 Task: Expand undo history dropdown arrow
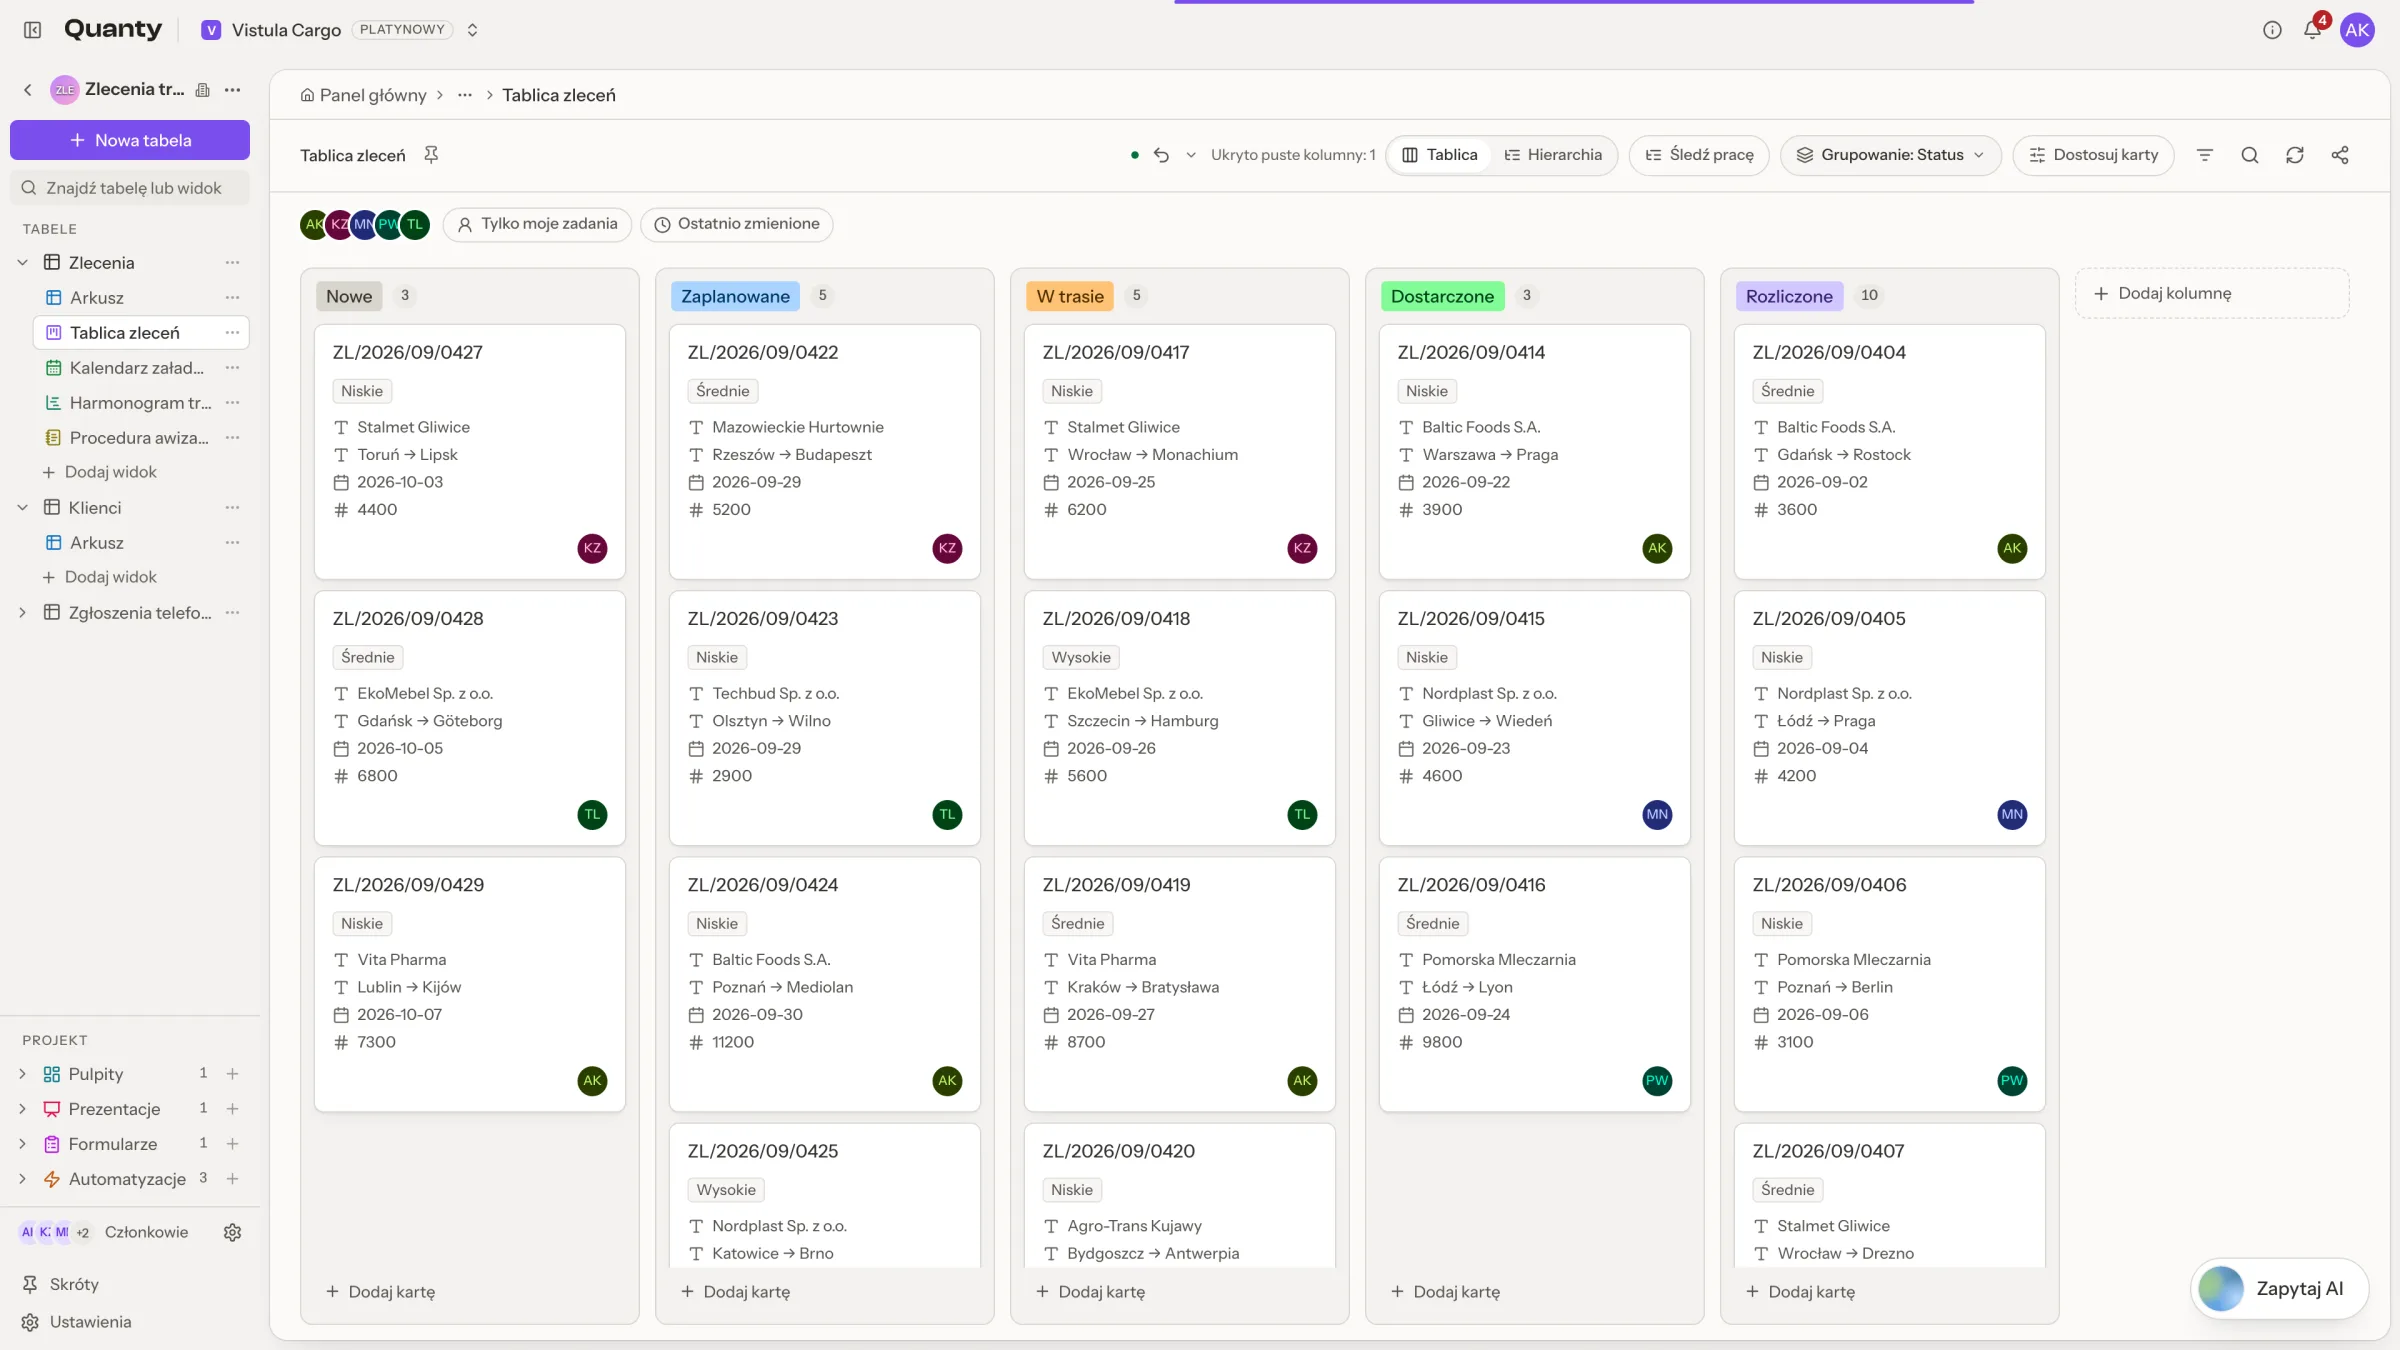(1190, 155)
